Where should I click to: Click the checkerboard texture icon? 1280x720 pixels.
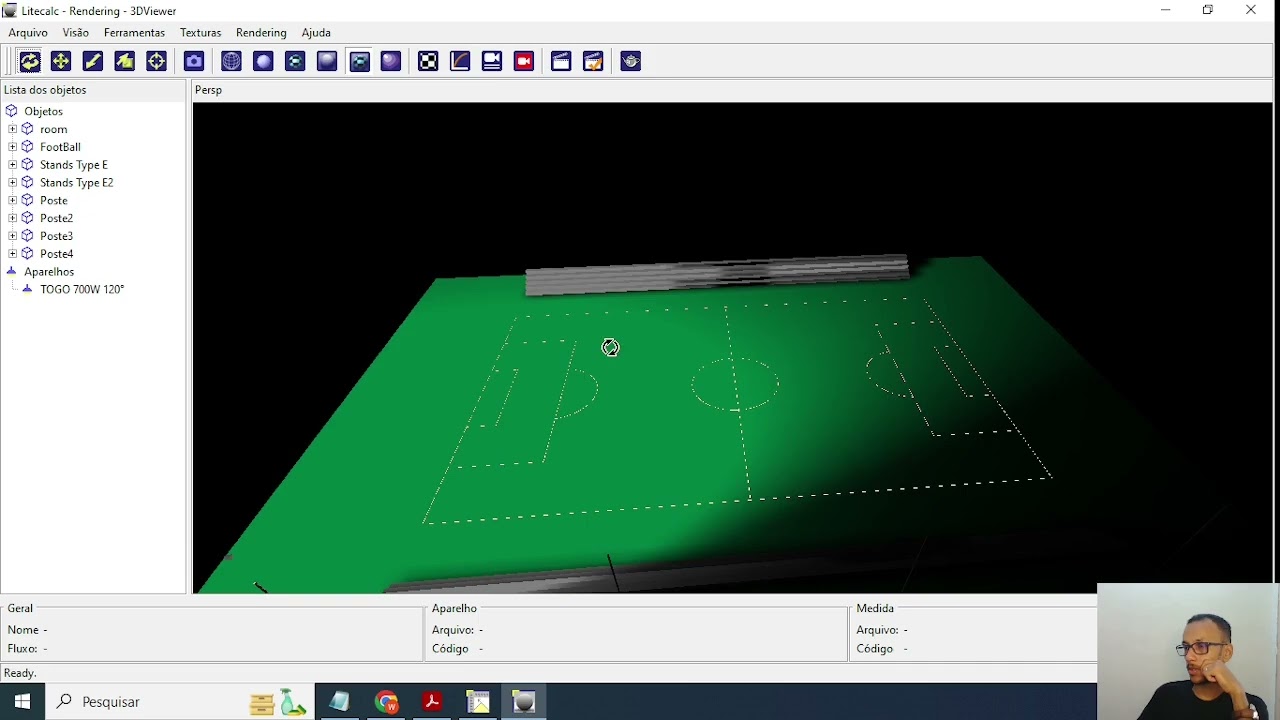(428, 62)
